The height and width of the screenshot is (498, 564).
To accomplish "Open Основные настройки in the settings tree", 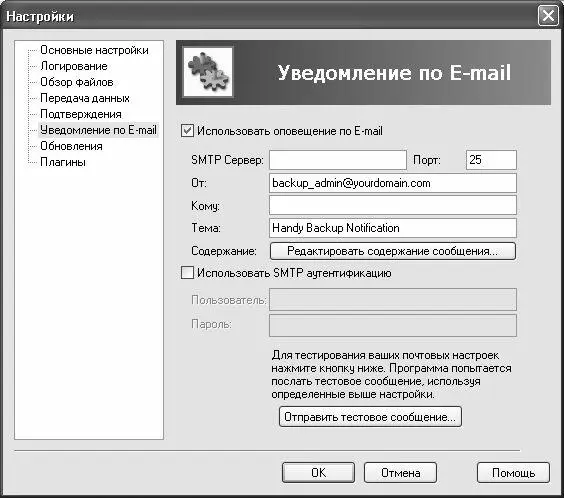I will [94, 50].
